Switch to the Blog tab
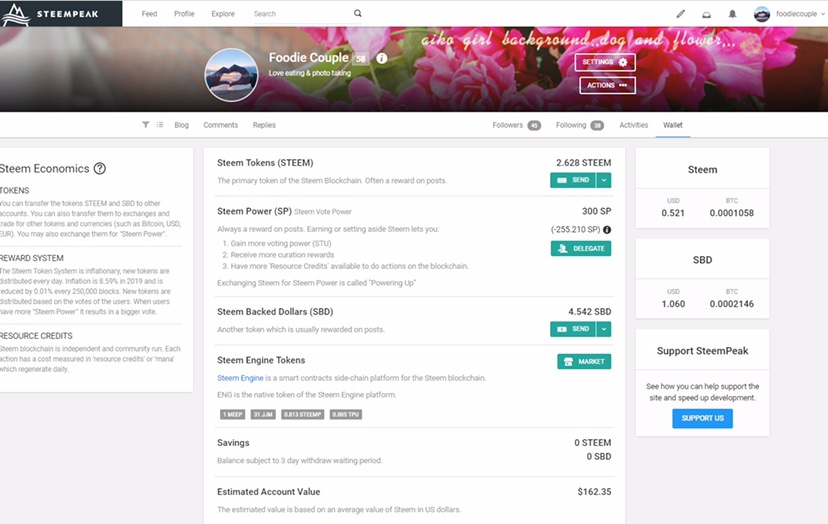This screenshot has width=828, height=524. point(181,125)
